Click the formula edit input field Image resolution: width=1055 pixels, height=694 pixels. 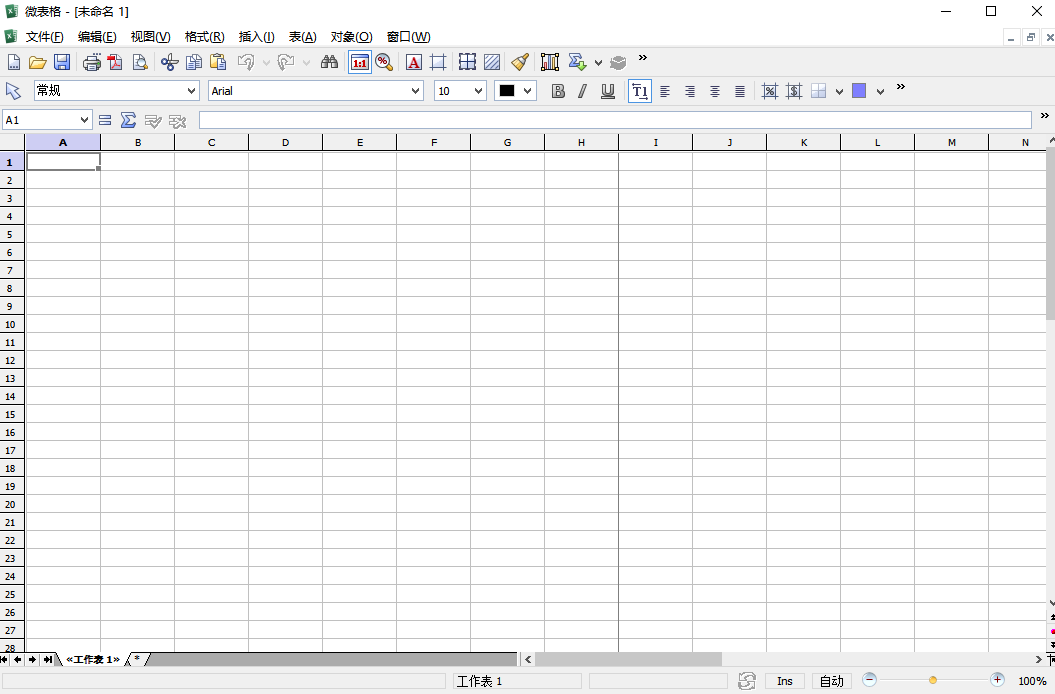614,120
